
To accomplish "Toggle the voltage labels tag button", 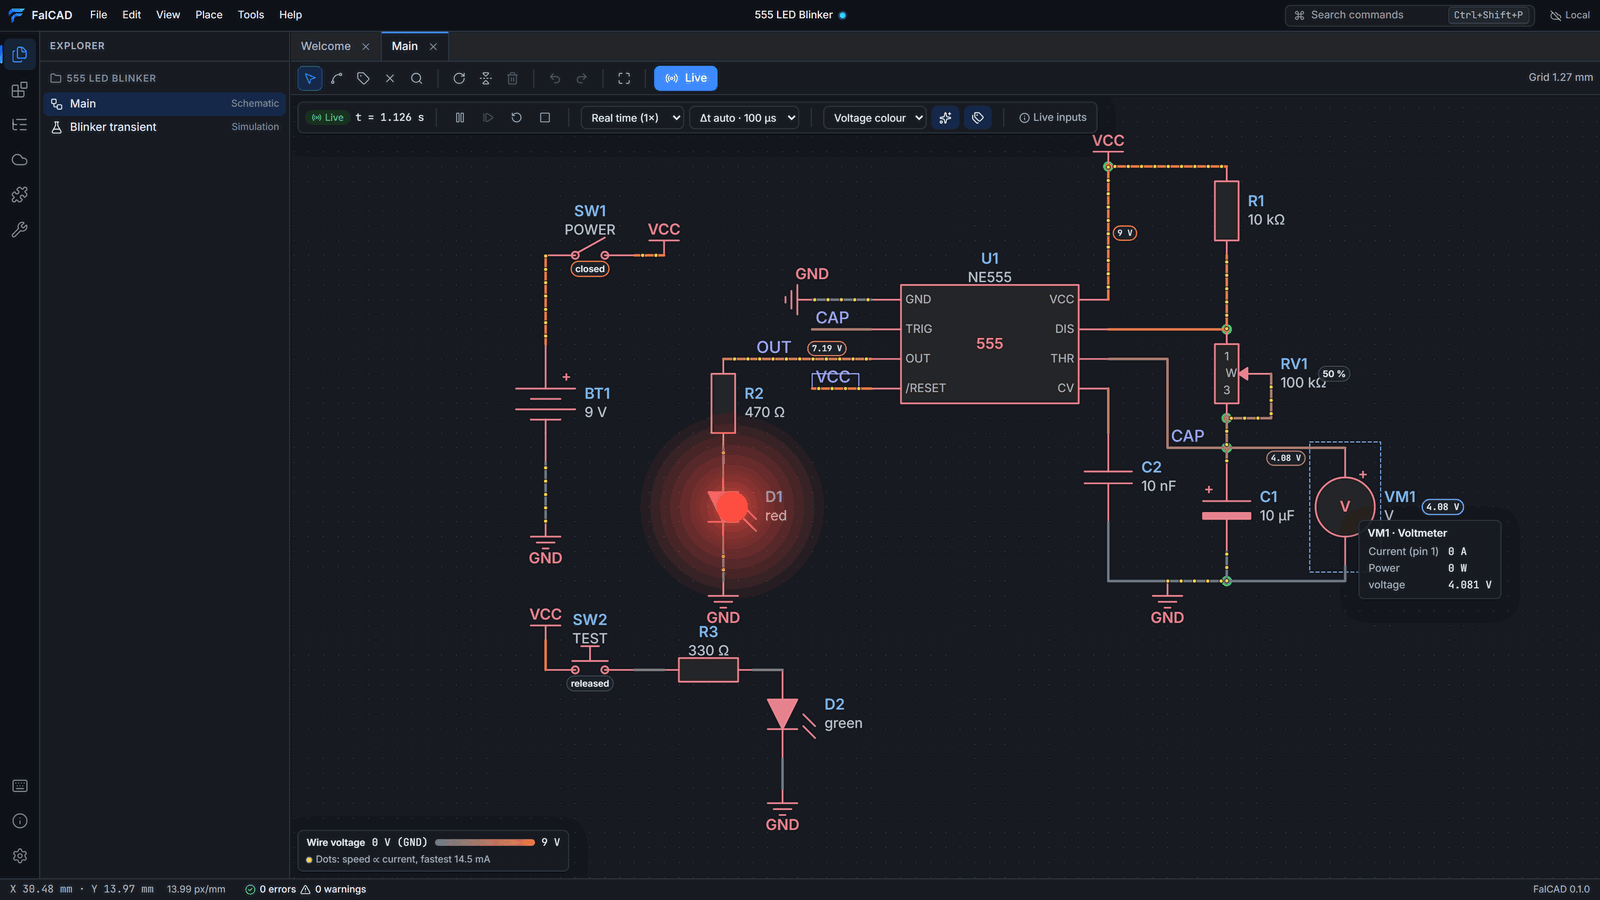I will click(x=978, y=118).
